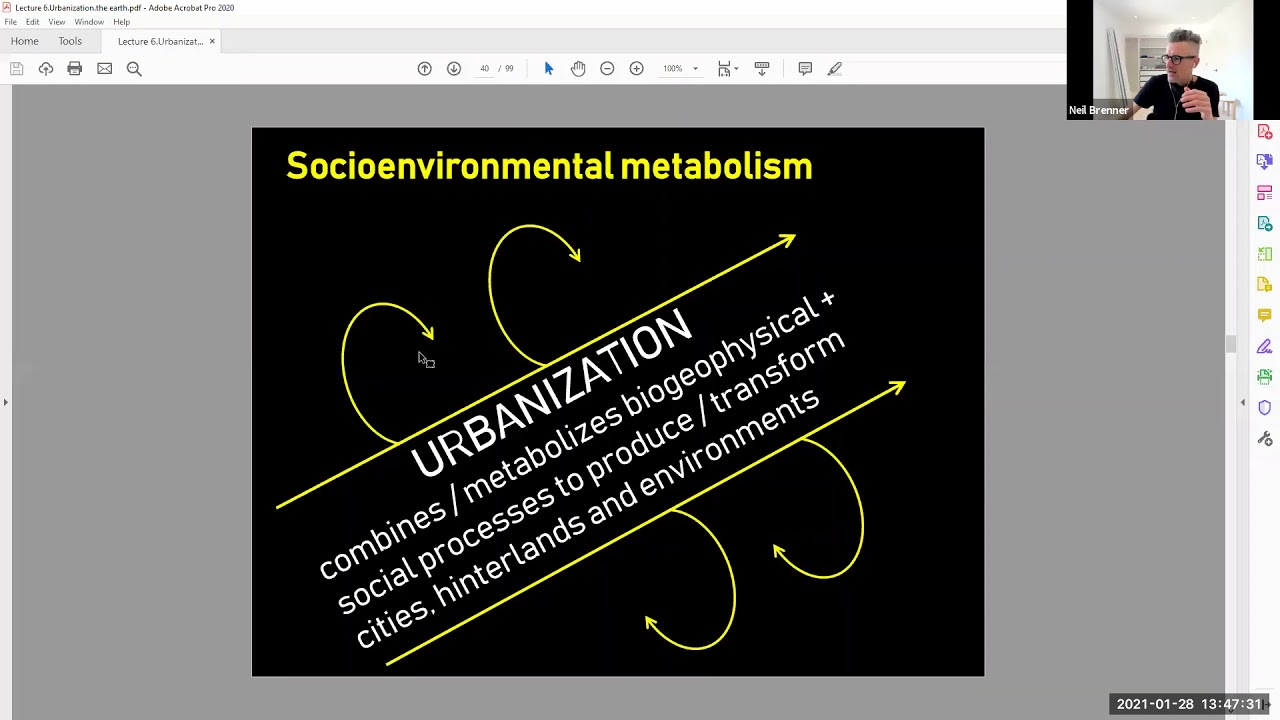
Task: Open the find text magnifier
Action: click(134, 68)
